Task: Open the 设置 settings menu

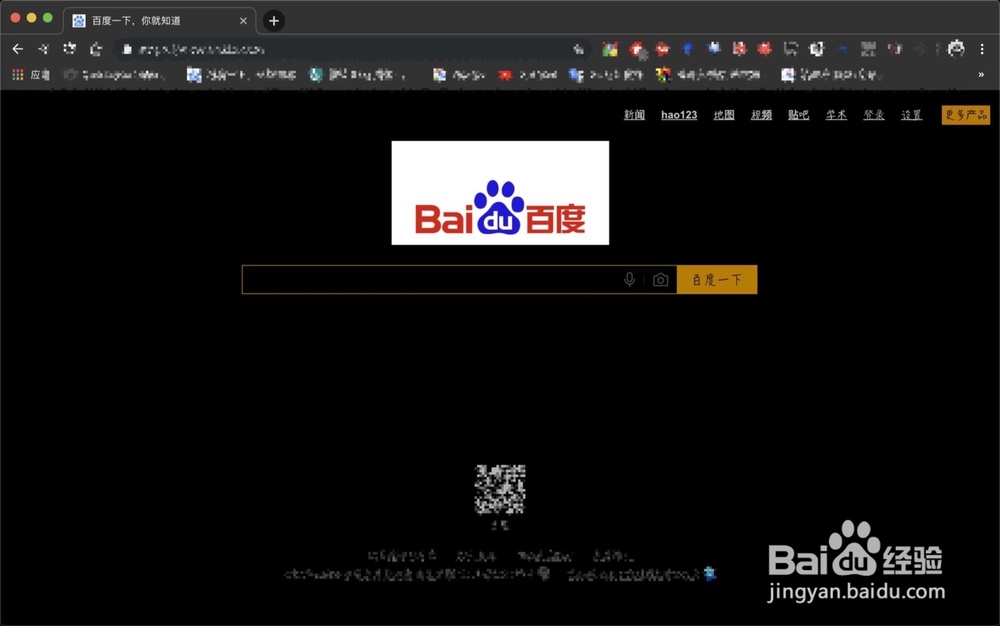Action: [911, 115]
